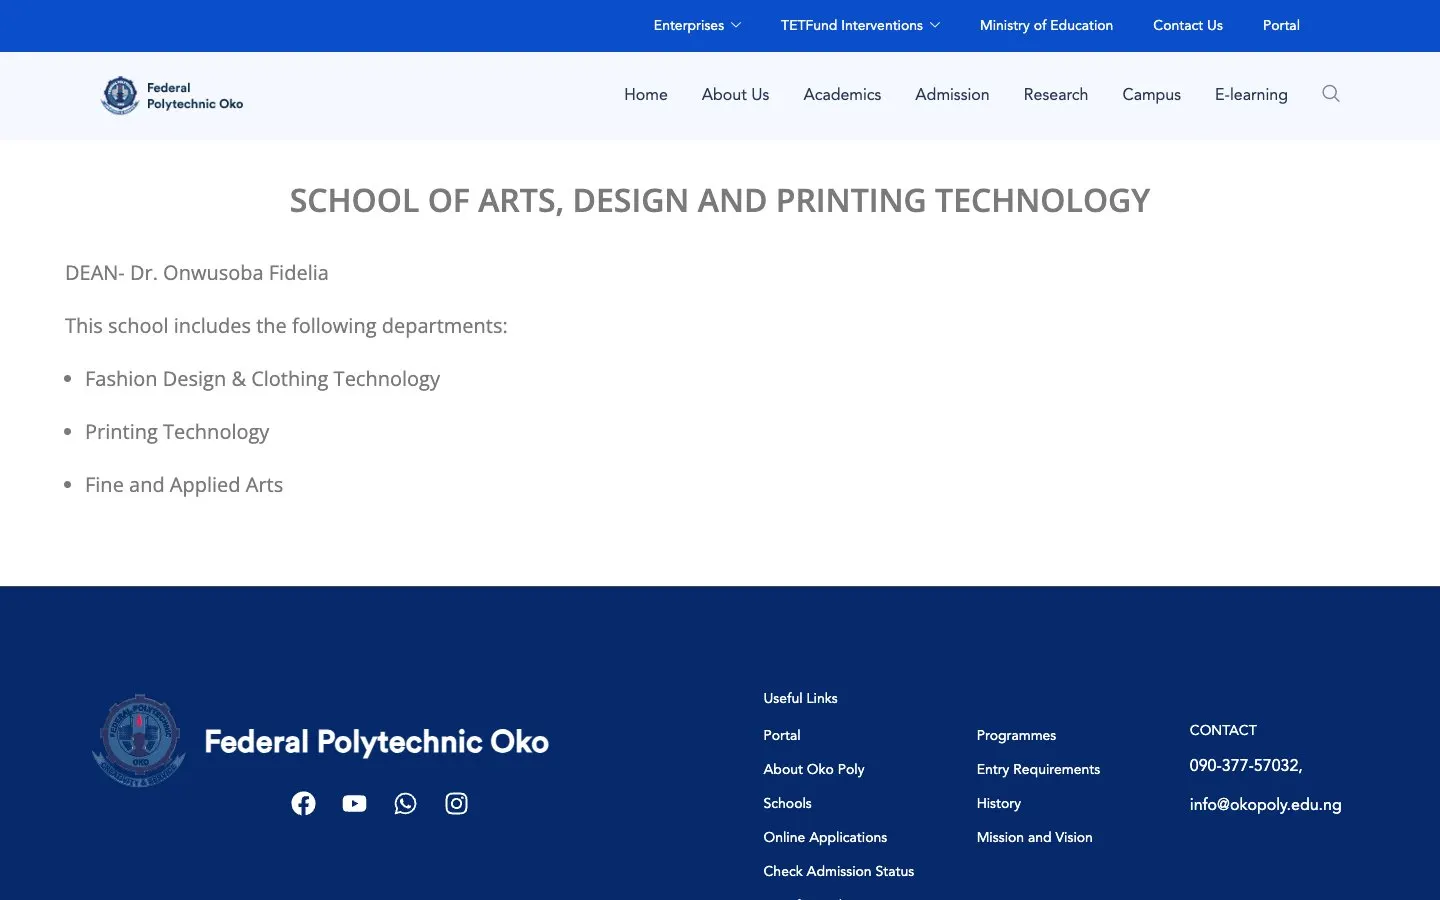Go to the Research menu item
This screenshot has width=1440, height=900.
[1055, 94]
